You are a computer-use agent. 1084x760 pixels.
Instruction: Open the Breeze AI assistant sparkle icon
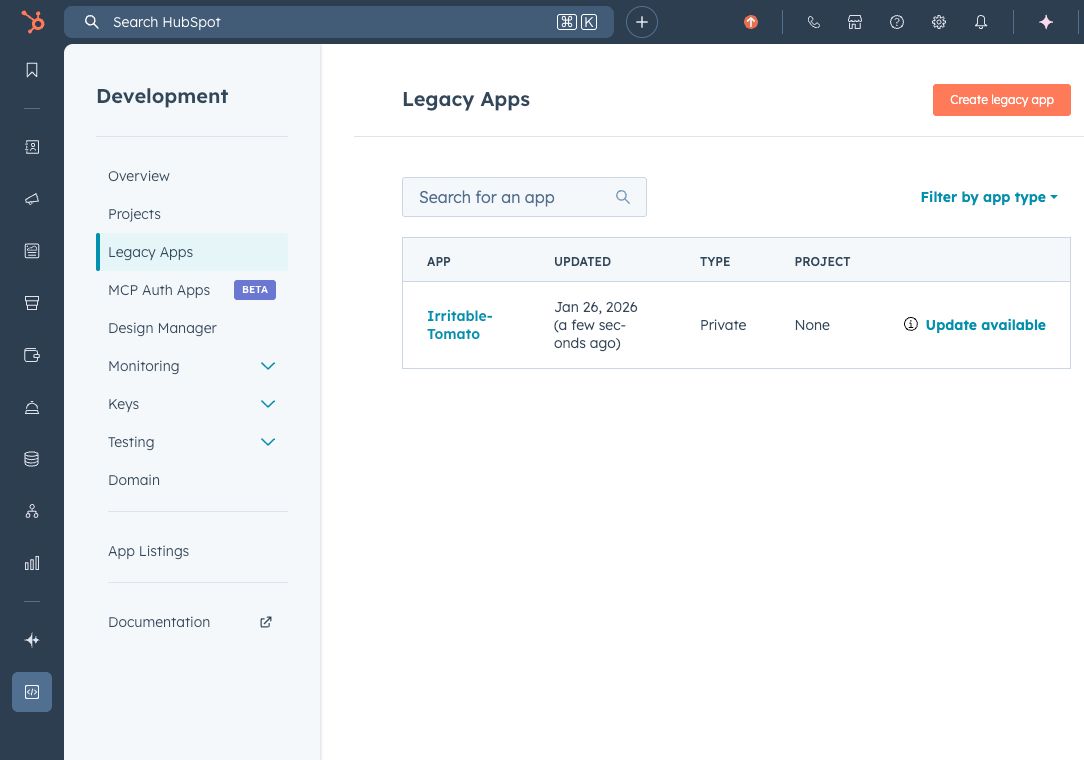(1046, 22)
